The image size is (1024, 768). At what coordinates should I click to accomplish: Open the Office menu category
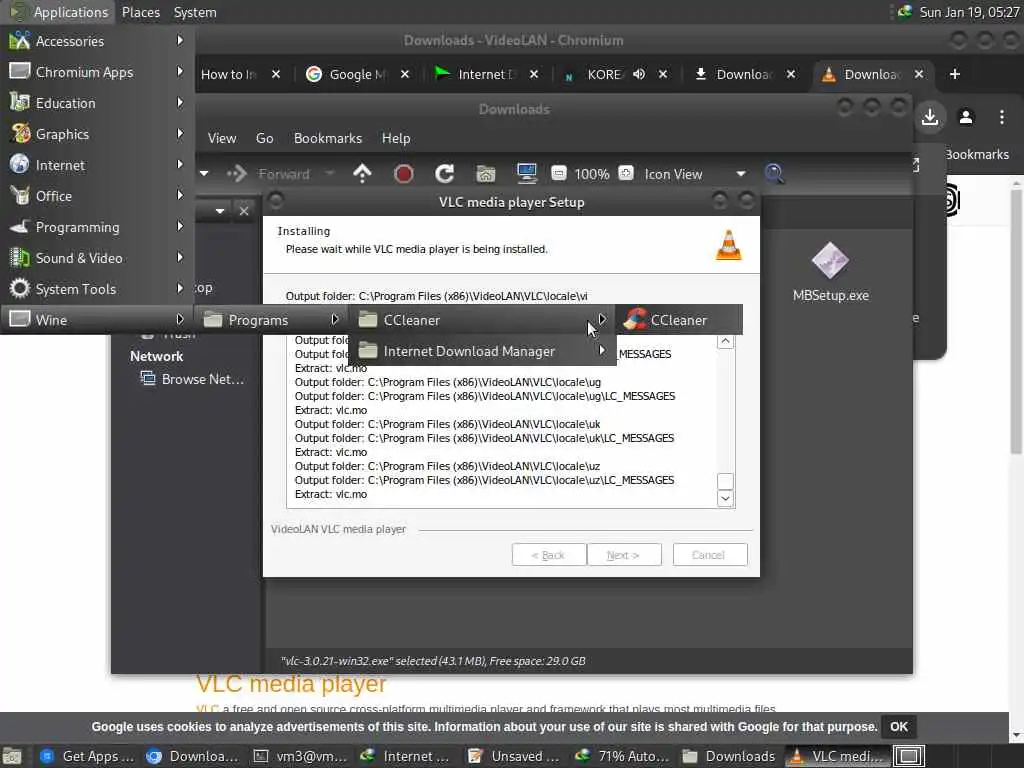click(x=97, y=196)
